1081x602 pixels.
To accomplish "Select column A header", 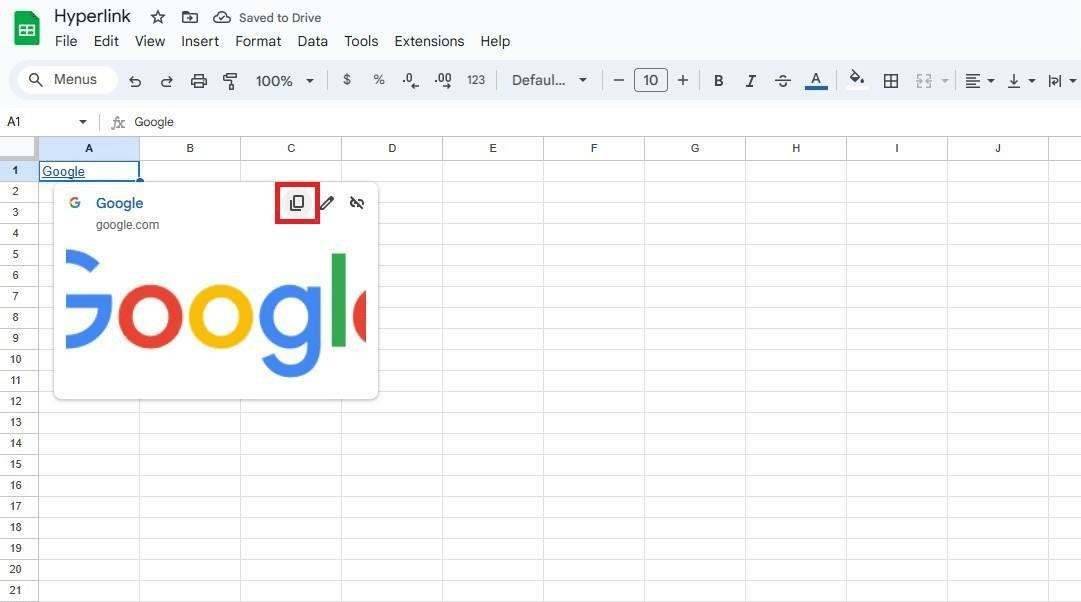I will (89, 148).
